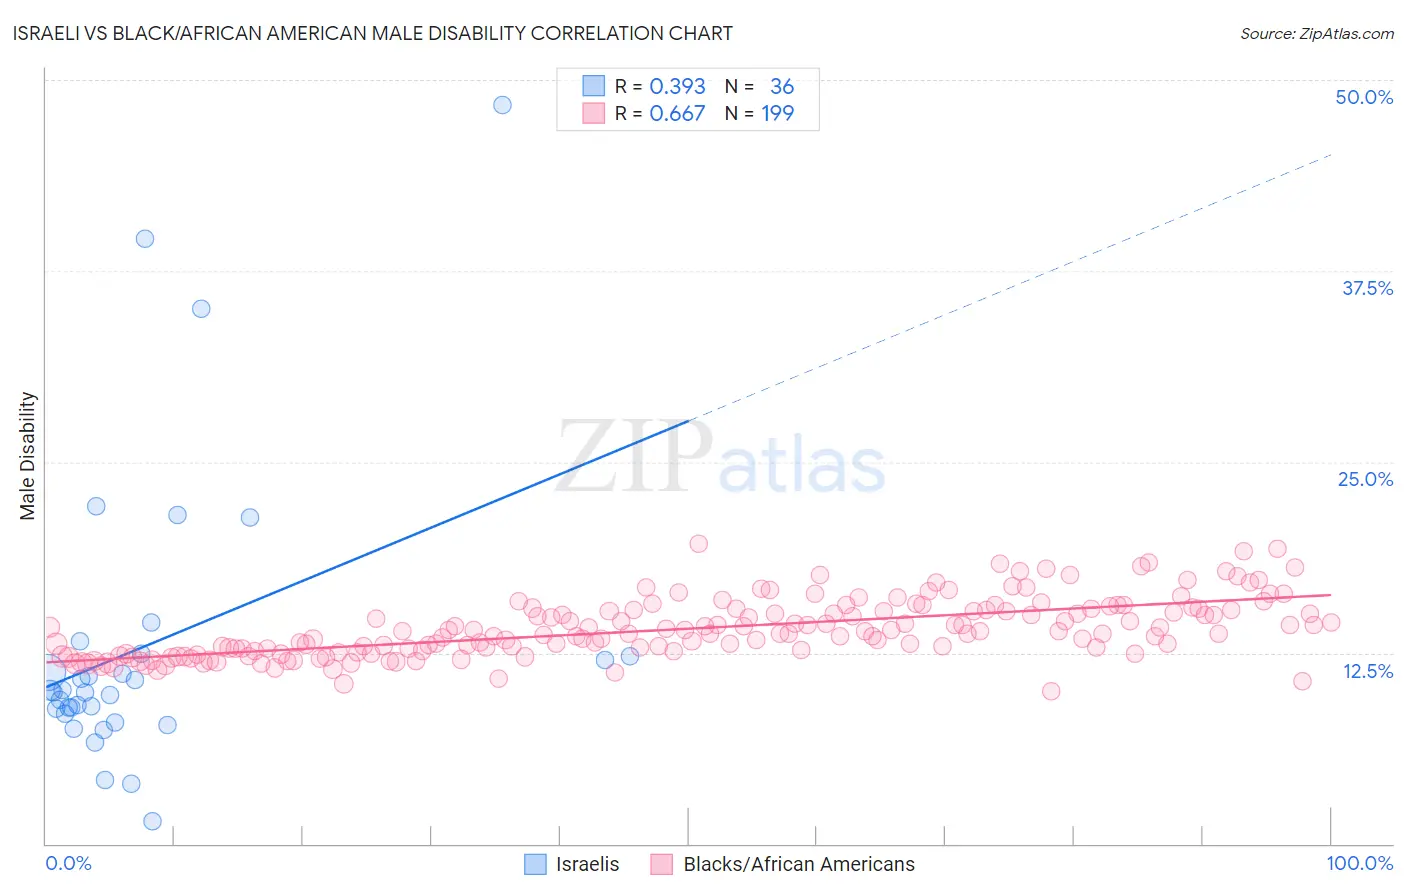Select the Blacks/African Americans legend label
The height and width of the screenshot is (892, 1406).
(x=799, y=864)
